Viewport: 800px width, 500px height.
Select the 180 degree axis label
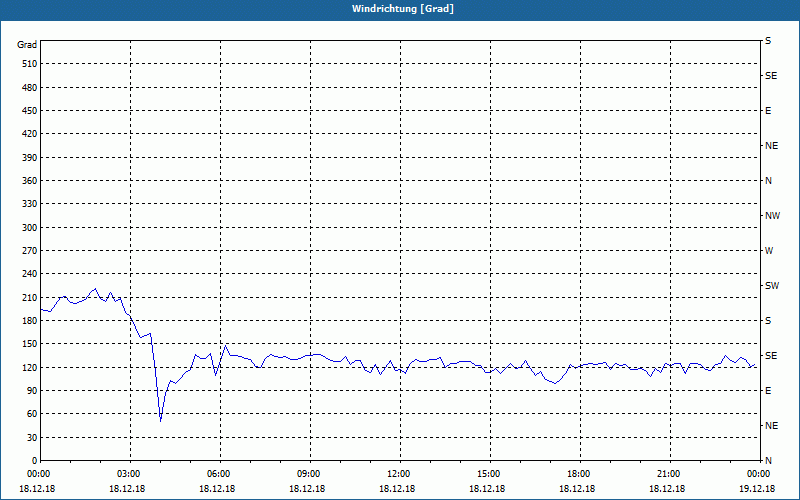(x=30, y=320)
